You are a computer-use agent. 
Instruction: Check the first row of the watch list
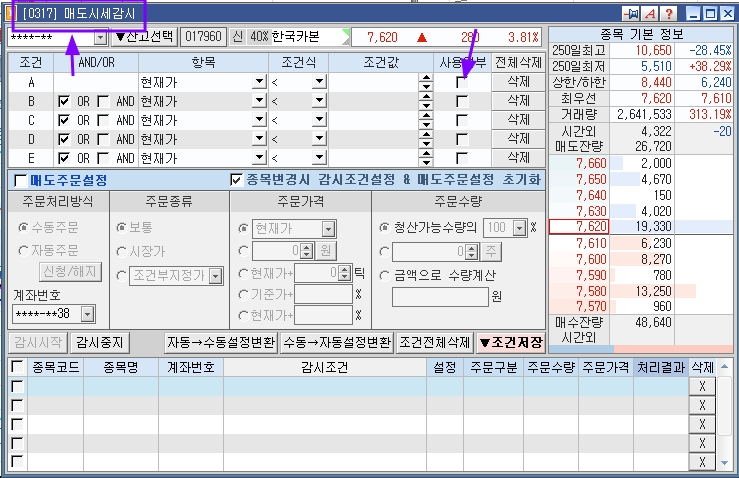(17, 387)
